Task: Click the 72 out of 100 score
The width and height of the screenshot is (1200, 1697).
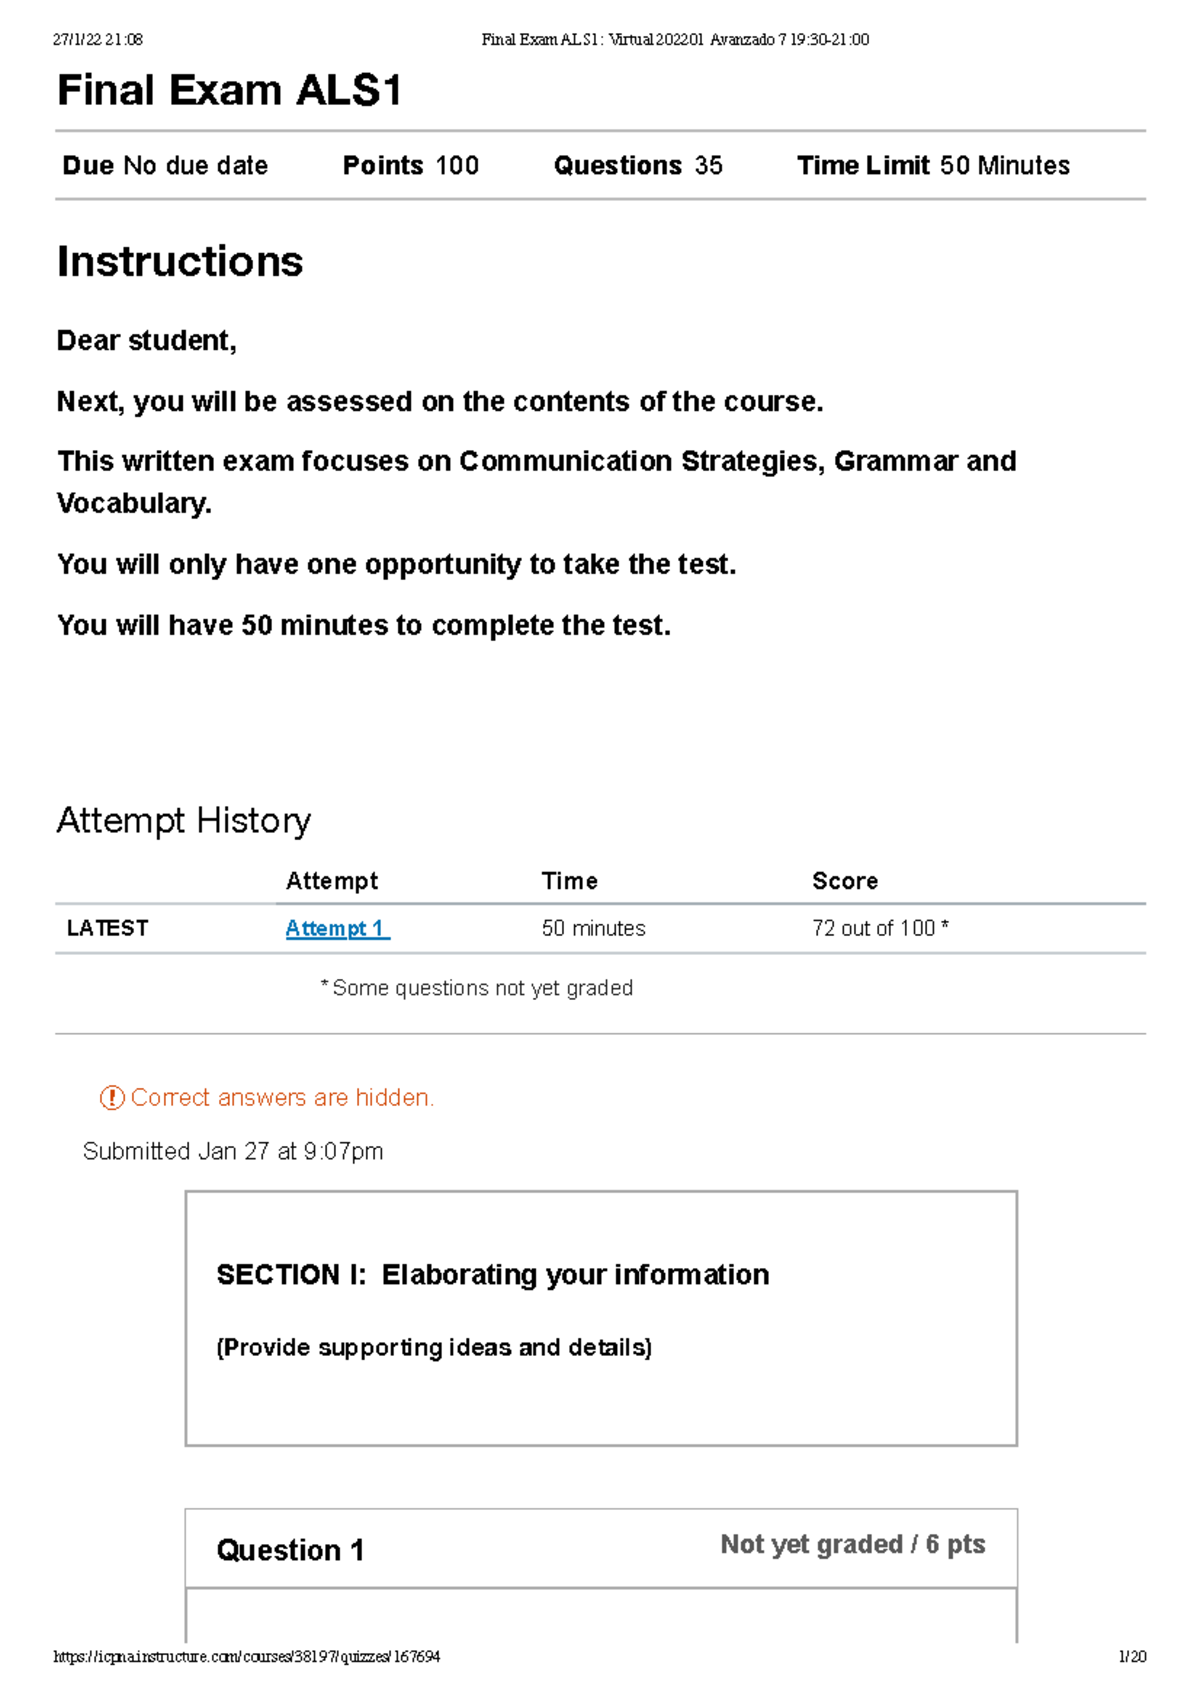Action: tap(880, 929)
